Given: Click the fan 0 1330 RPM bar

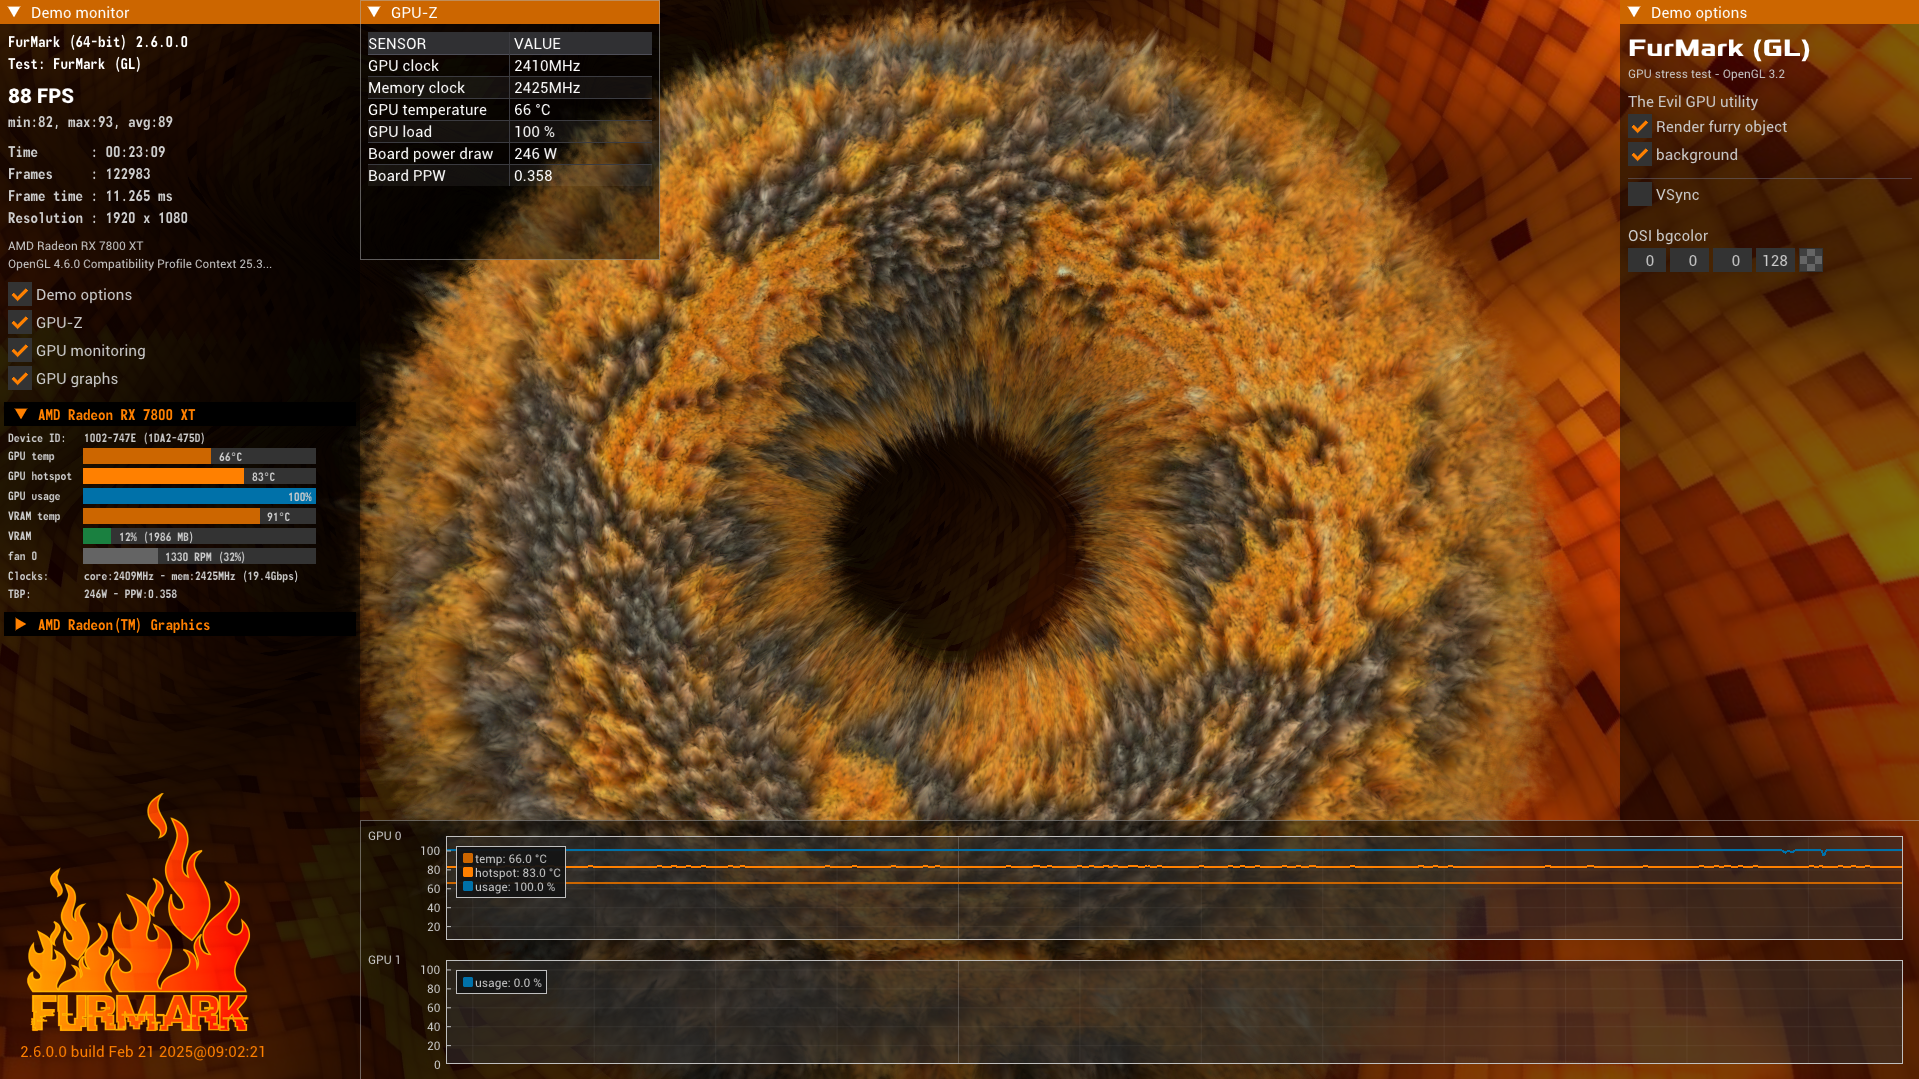Looking at the screenshot, I should click(x=199, y=556).
